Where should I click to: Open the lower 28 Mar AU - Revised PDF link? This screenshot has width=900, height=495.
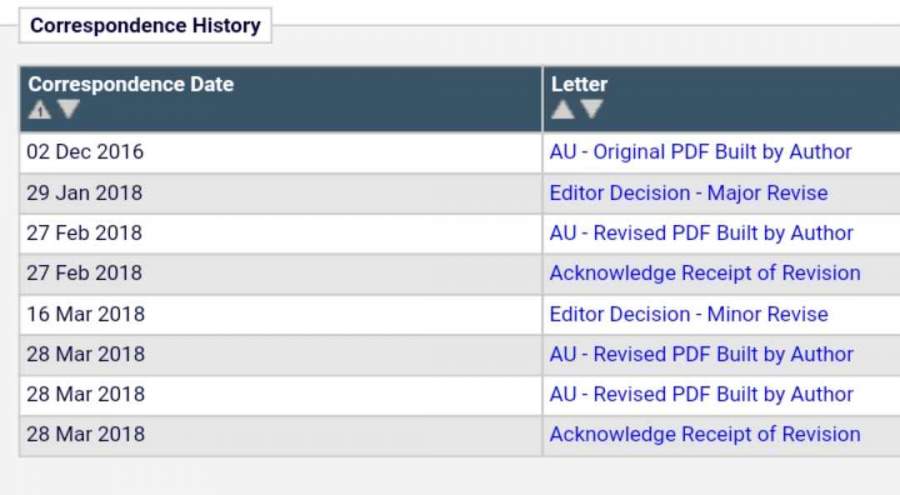[701, 394]
